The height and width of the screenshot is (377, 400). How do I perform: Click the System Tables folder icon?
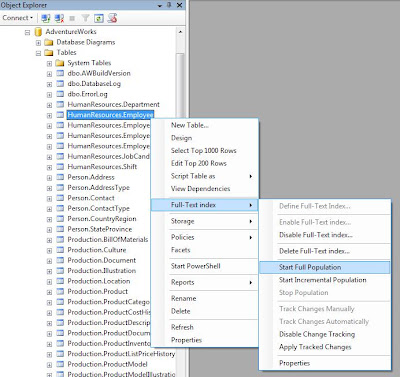click(60, 63)
